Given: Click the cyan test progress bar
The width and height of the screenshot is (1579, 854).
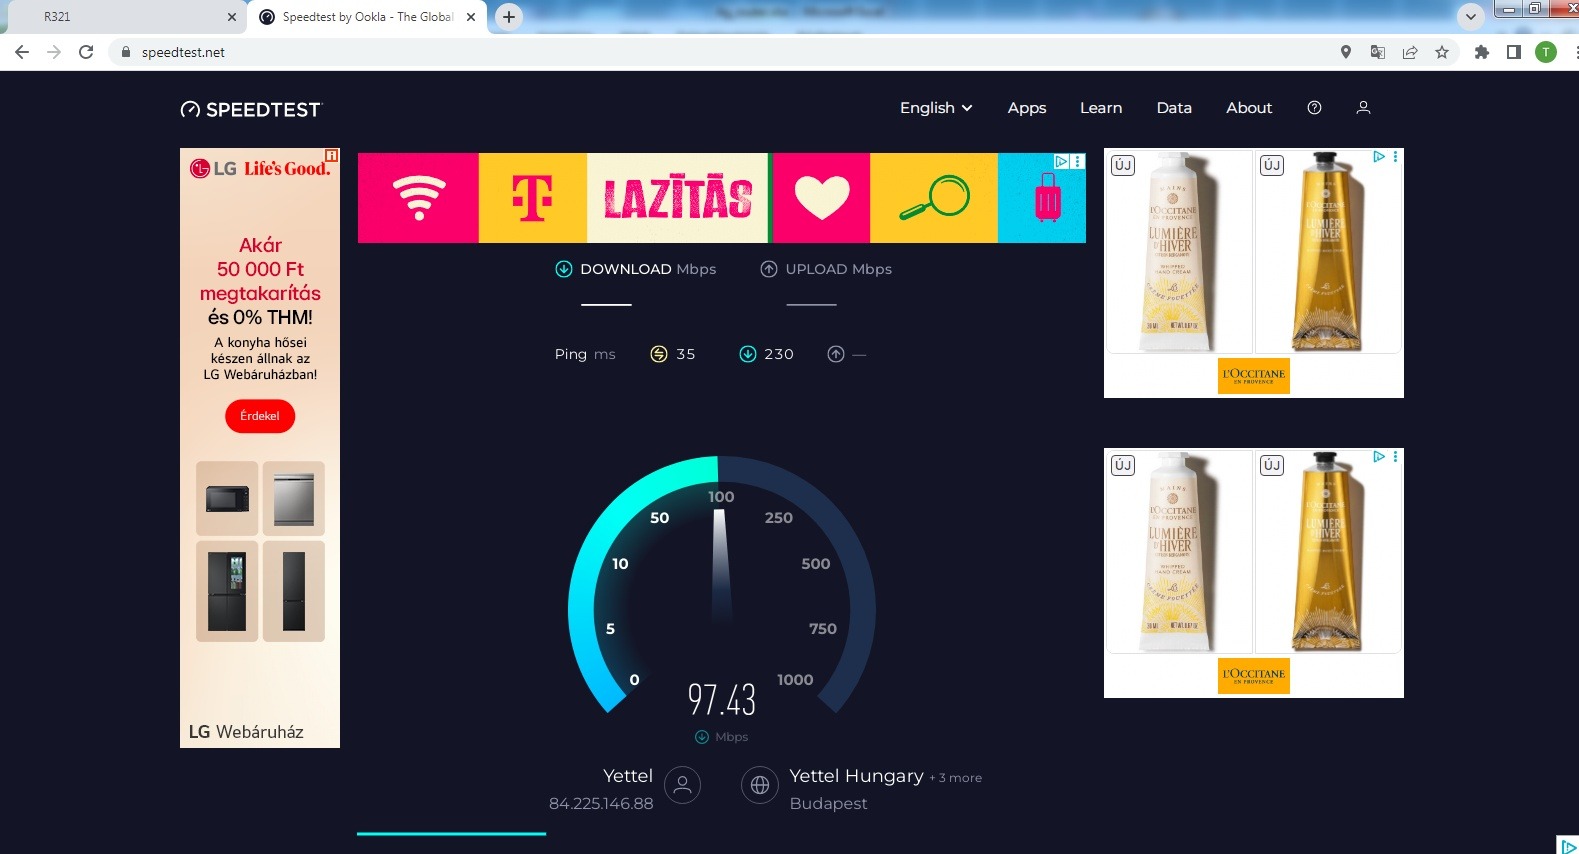Looking at the screenshot, I should click(451, 833).
